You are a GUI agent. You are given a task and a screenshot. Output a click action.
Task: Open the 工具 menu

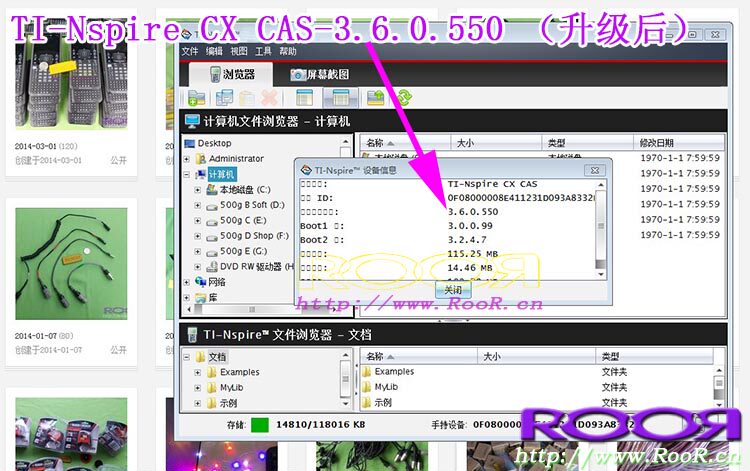(x=263, y=51)
